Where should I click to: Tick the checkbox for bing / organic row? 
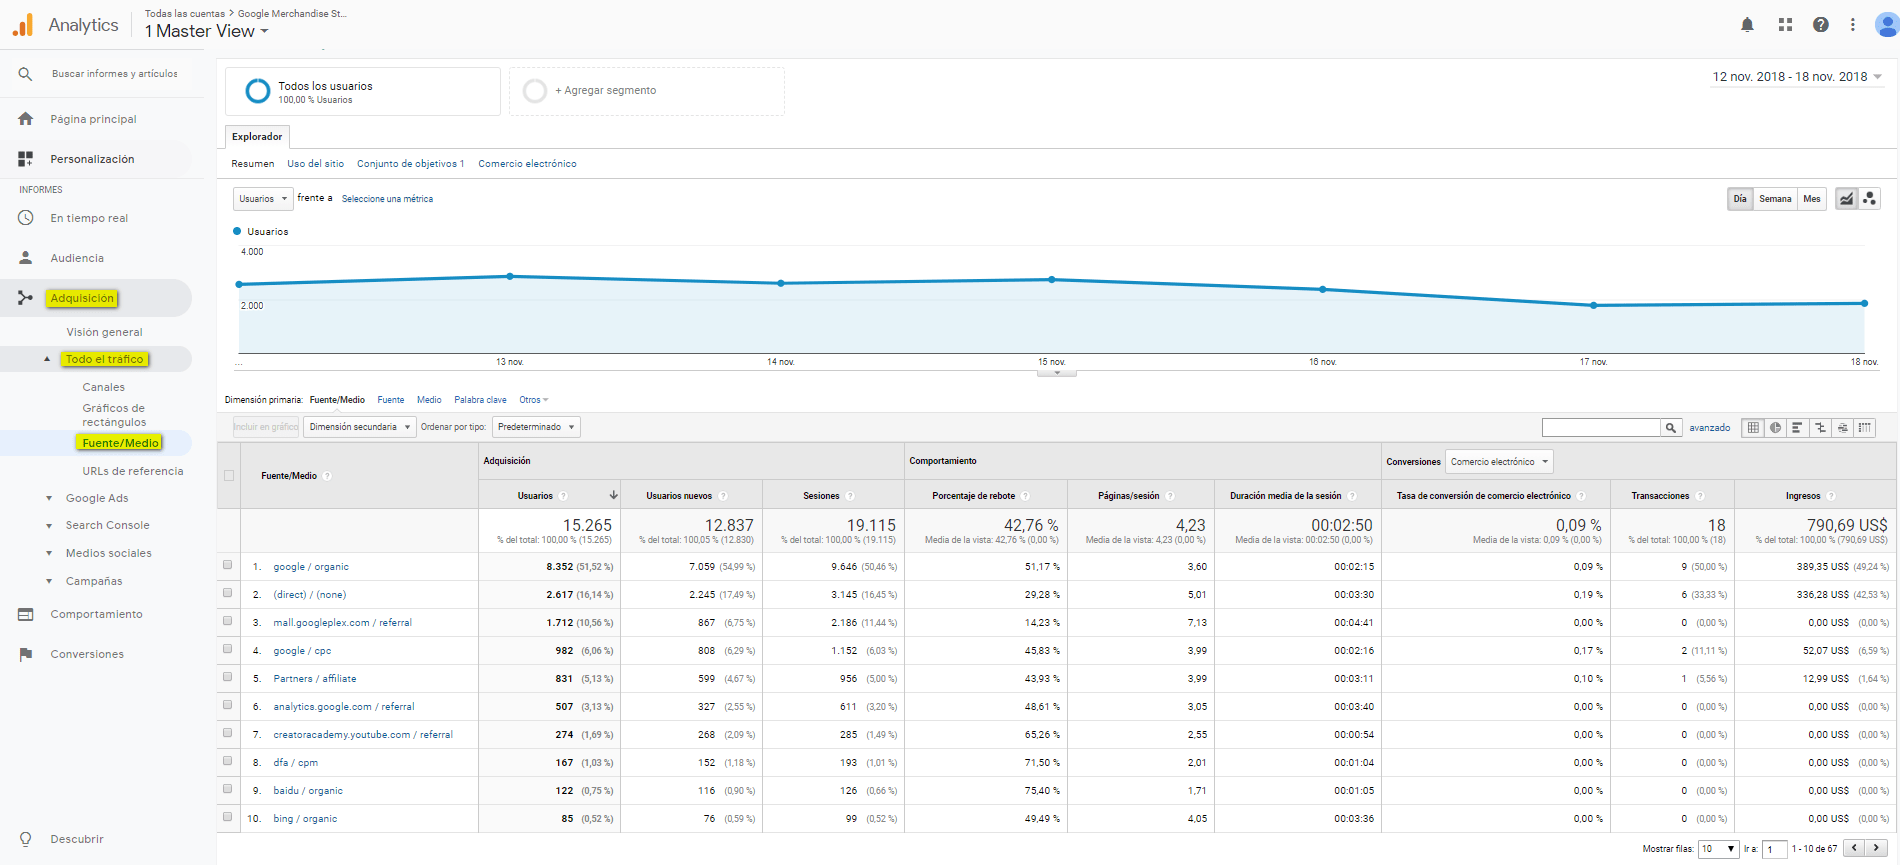point(228,817)
